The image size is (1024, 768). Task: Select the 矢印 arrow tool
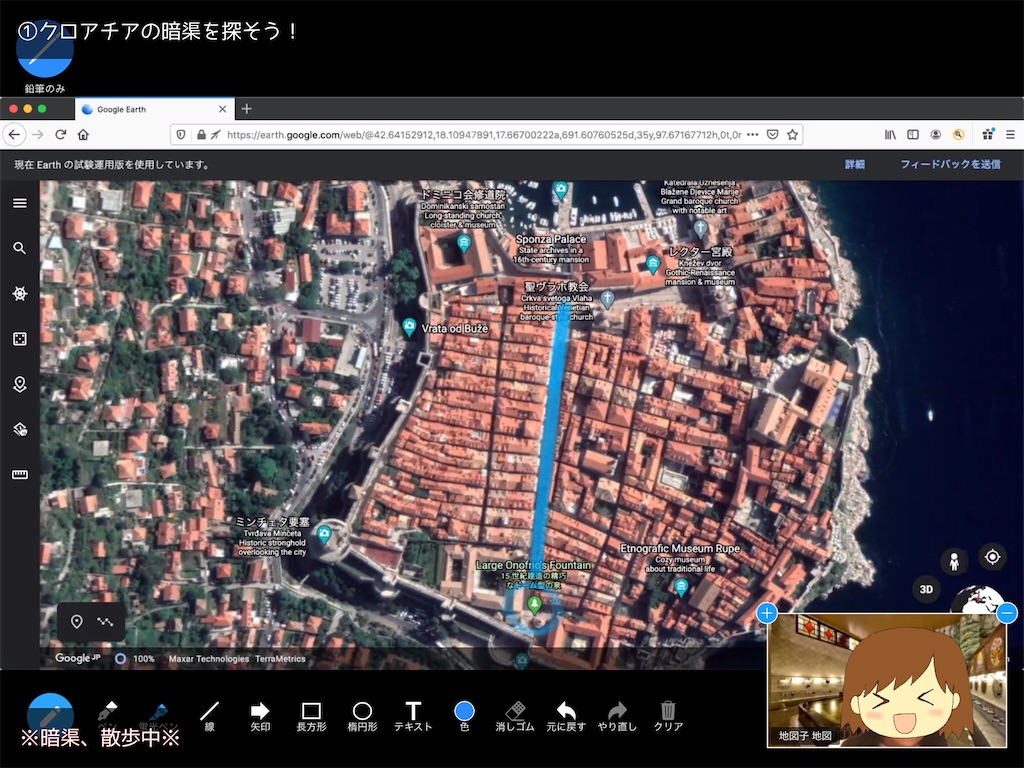(260, 716)
